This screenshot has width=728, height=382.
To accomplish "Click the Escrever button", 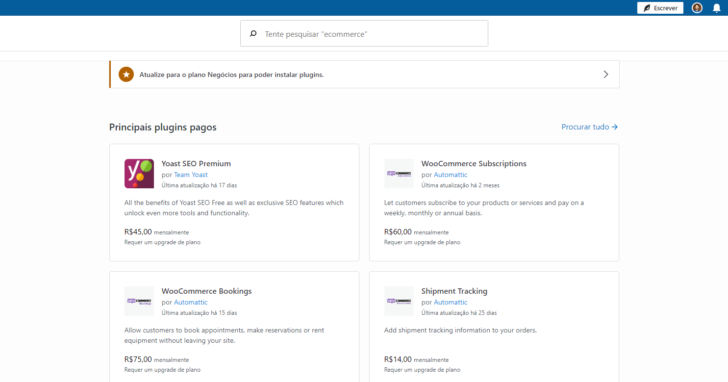I will coord(660,8).
